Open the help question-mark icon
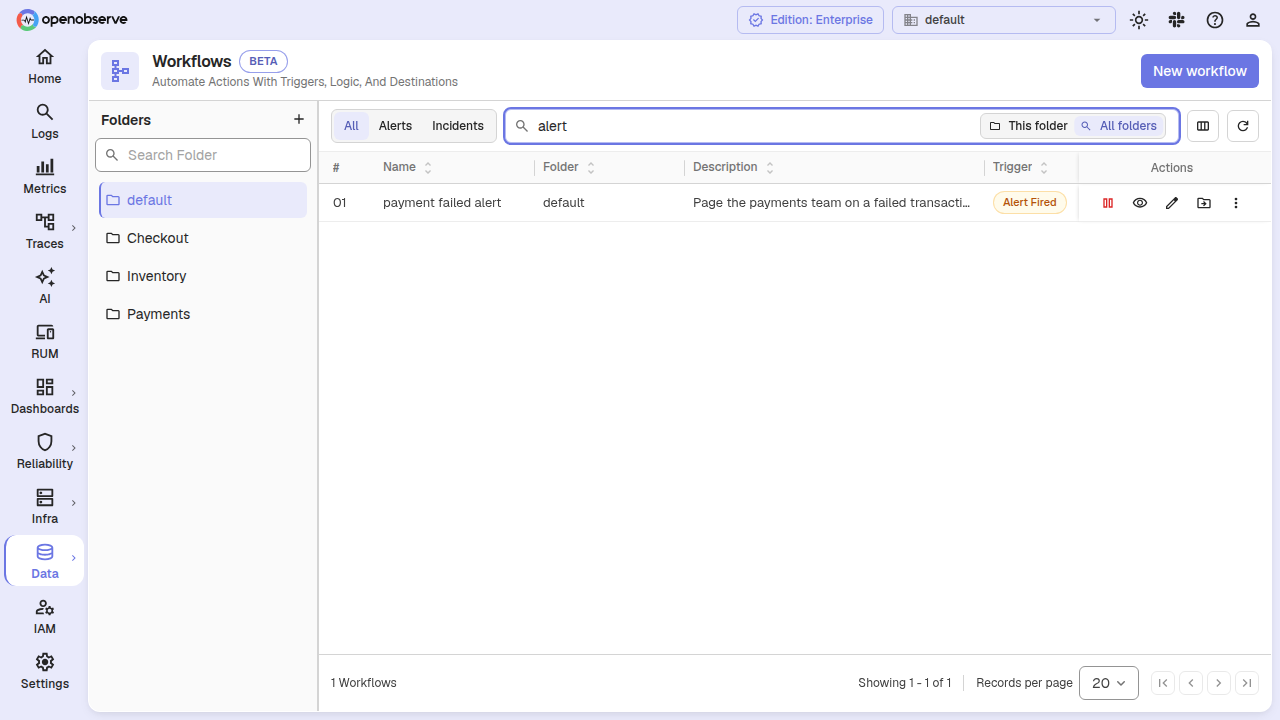The image size is (1280, 720). click(1214, 20)
